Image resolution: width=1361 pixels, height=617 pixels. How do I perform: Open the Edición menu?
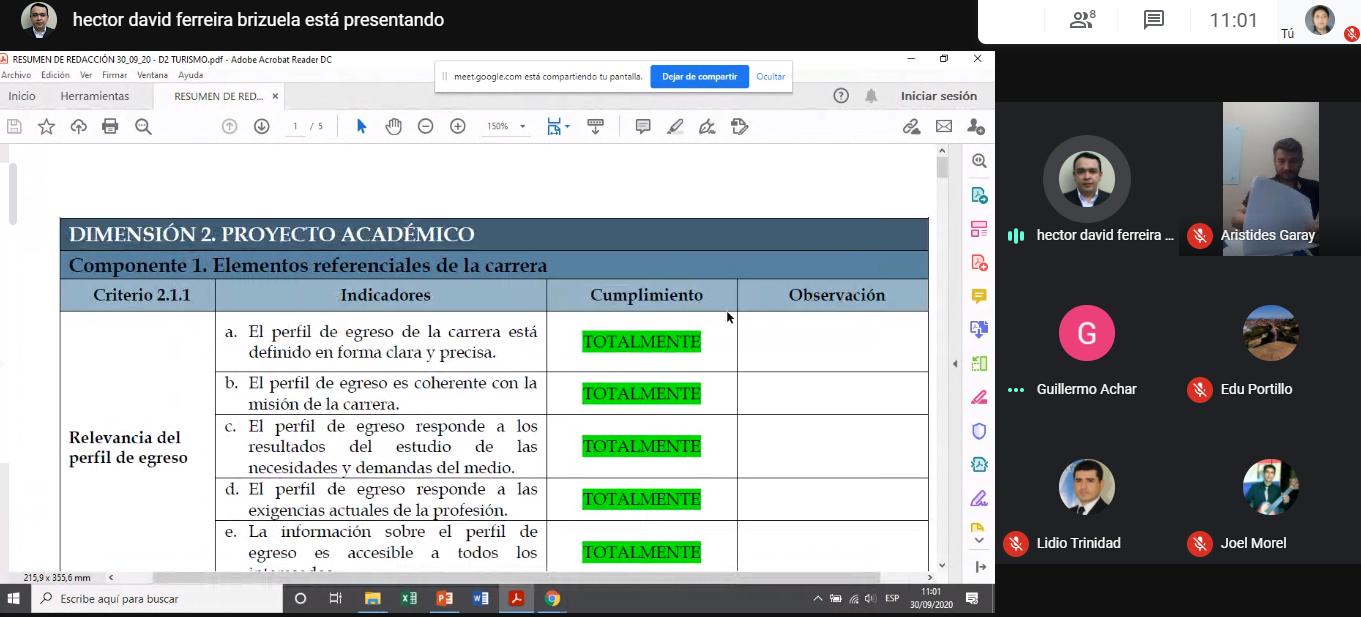[x=55, y=75]
